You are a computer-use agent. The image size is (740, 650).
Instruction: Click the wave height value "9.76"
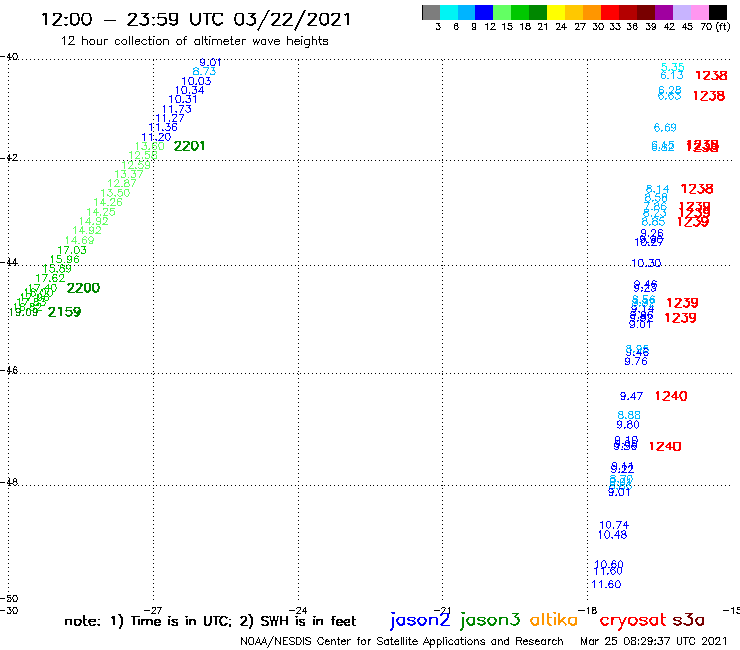tap(636, 361)
